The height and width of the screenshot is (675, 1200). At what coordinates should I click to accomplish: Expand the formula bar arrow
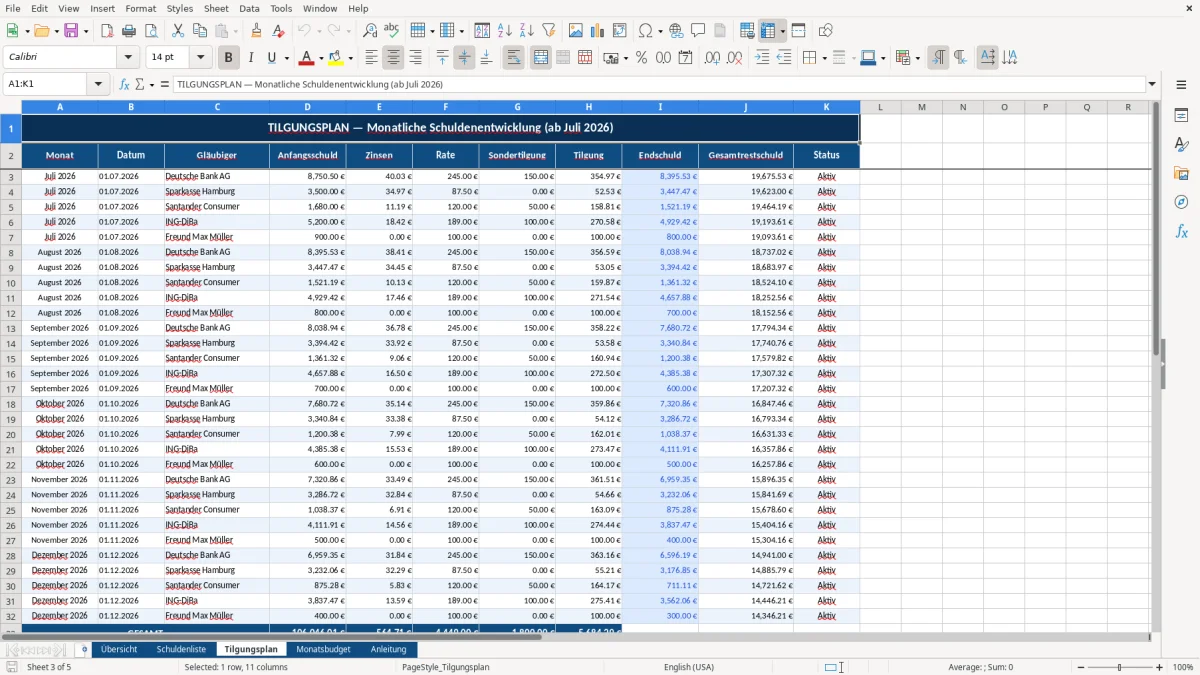(1152, 84)
